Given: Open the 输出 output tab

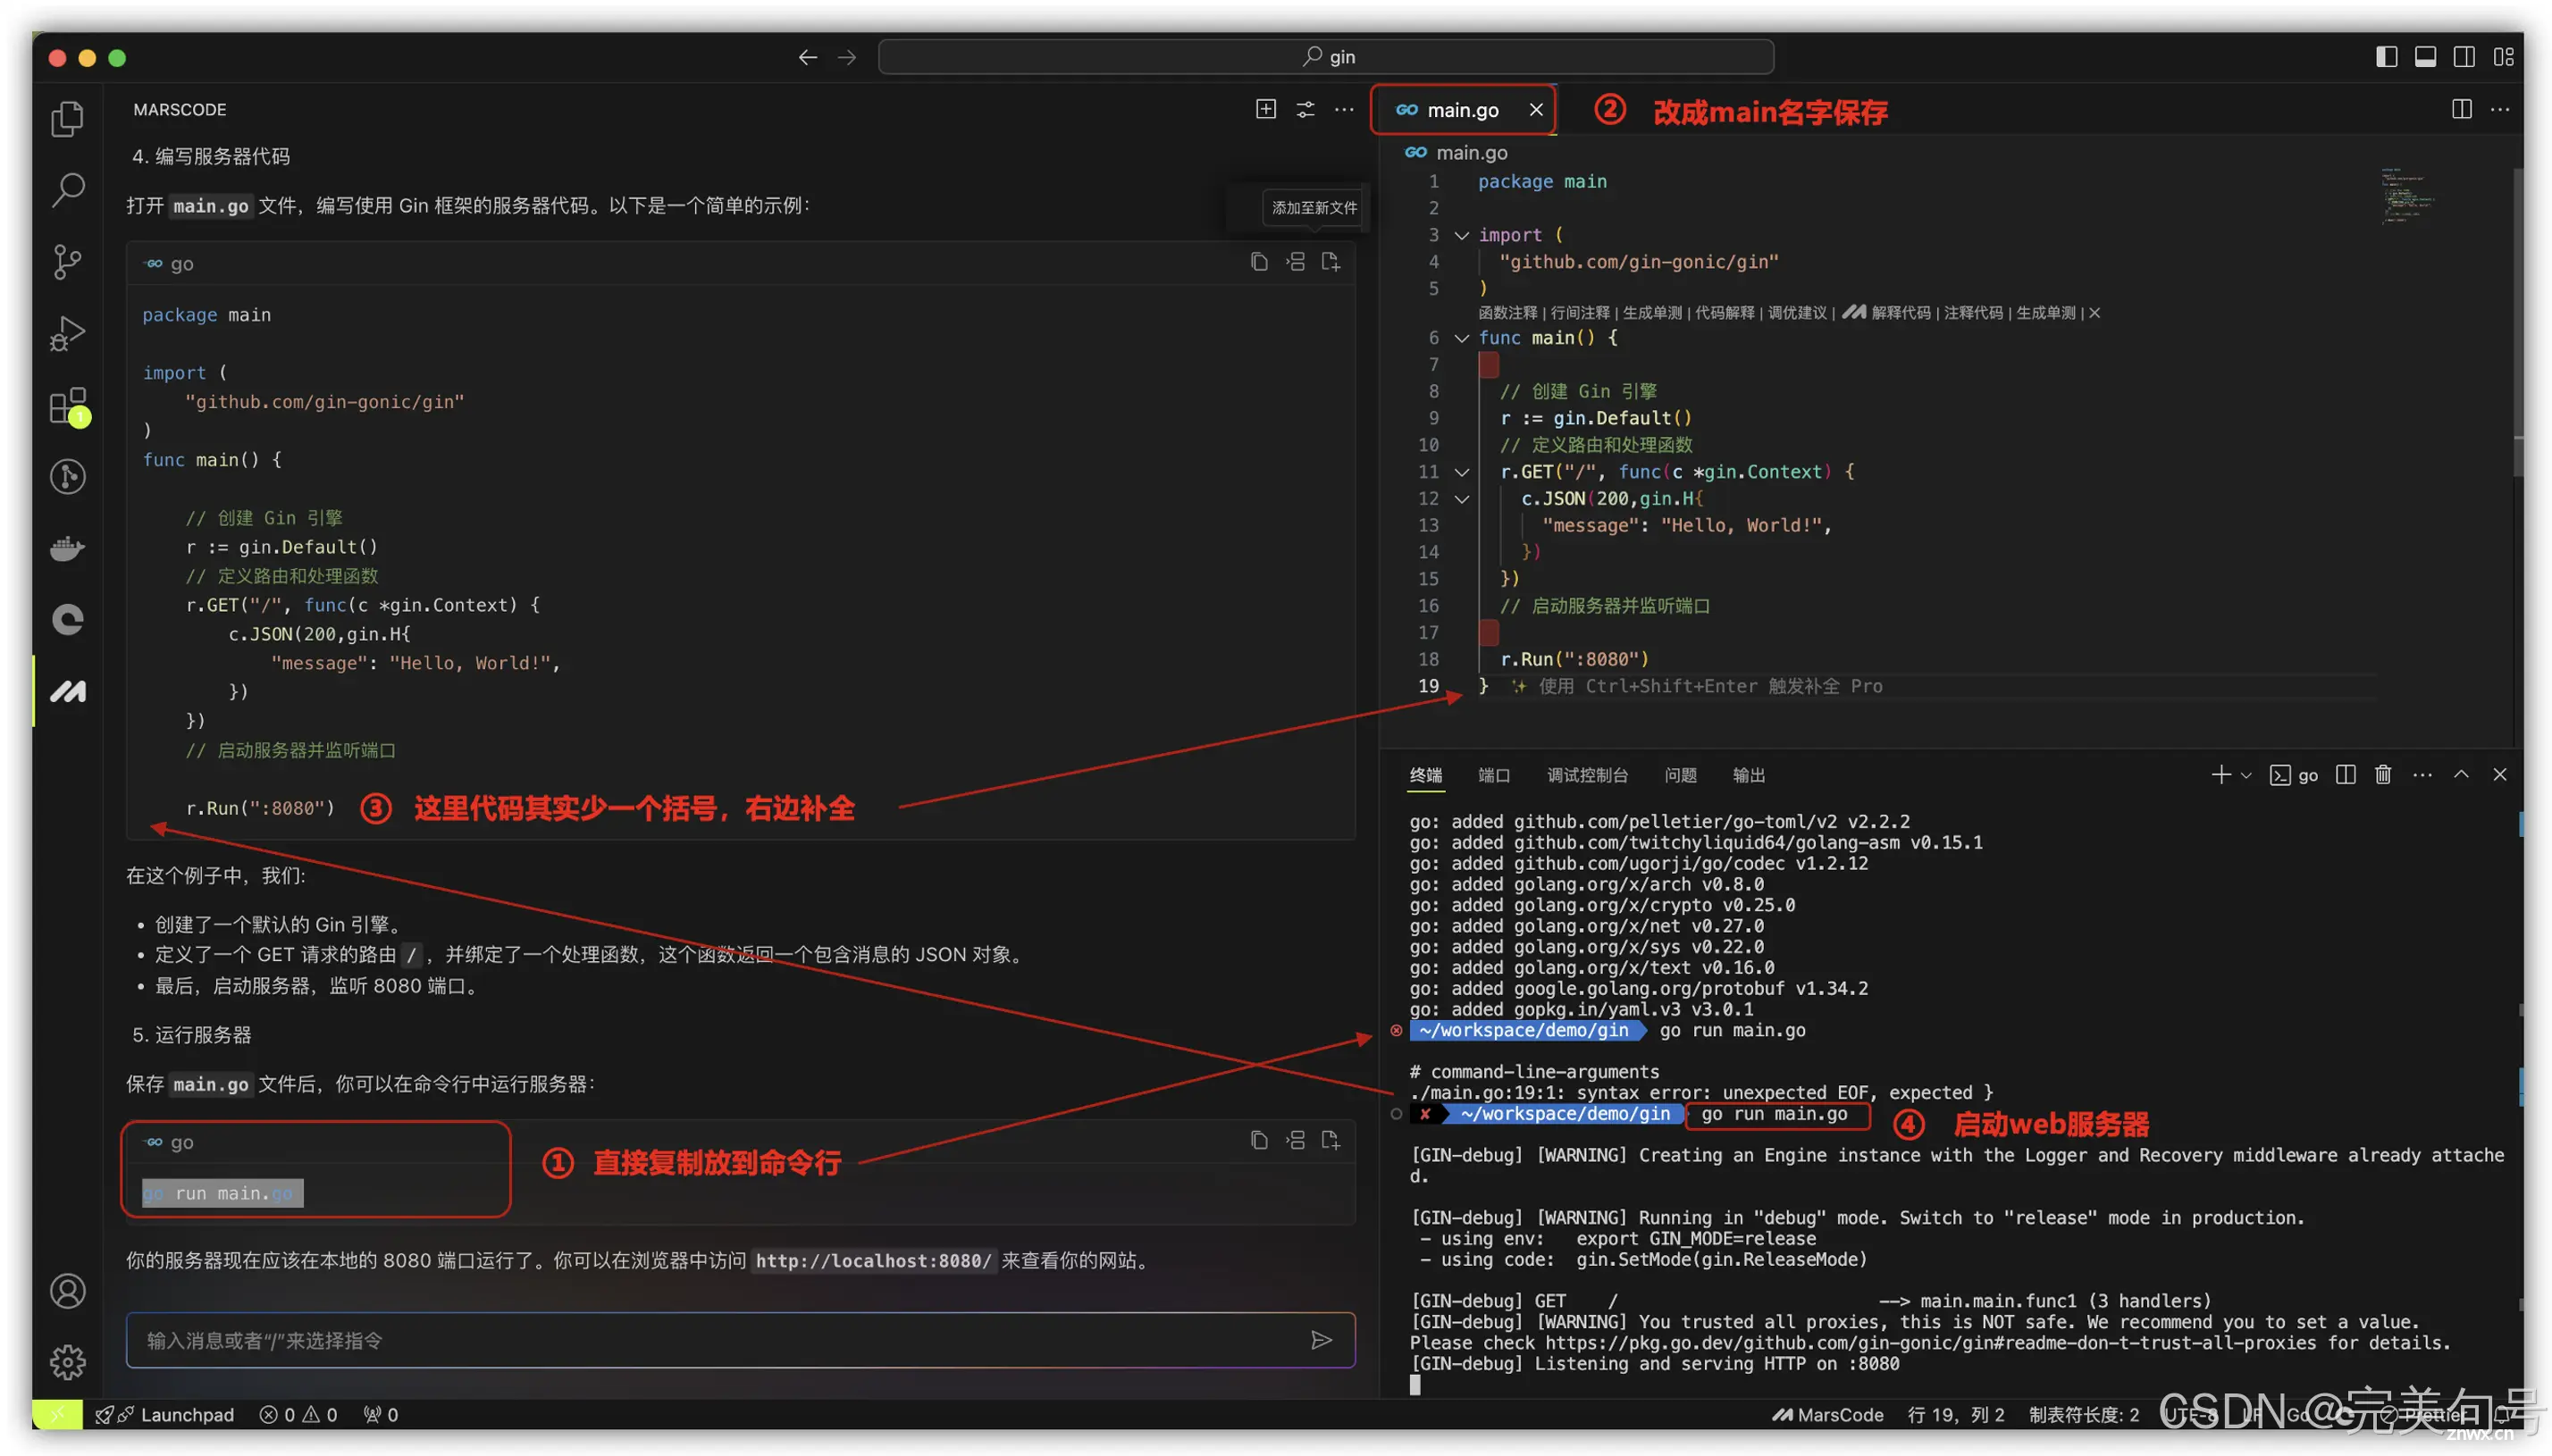Looking at the screenshot, I should click(1748, 775).
